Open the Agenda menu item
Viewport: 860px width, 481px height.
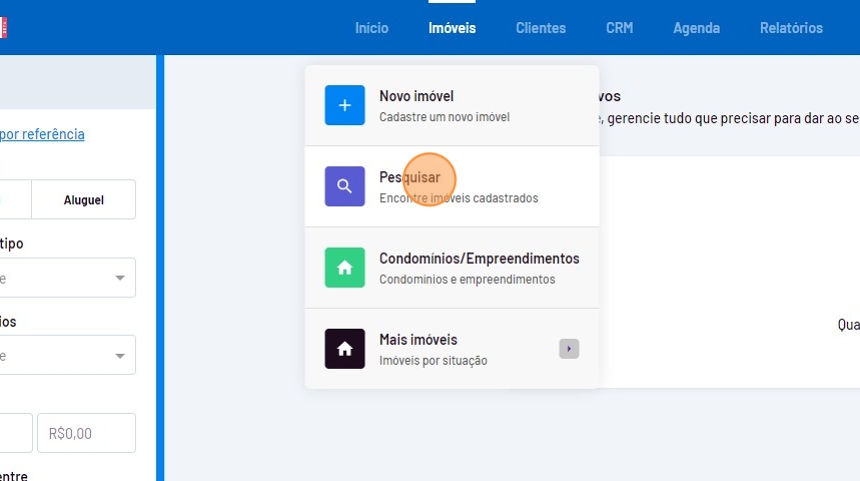pos(696,28)
